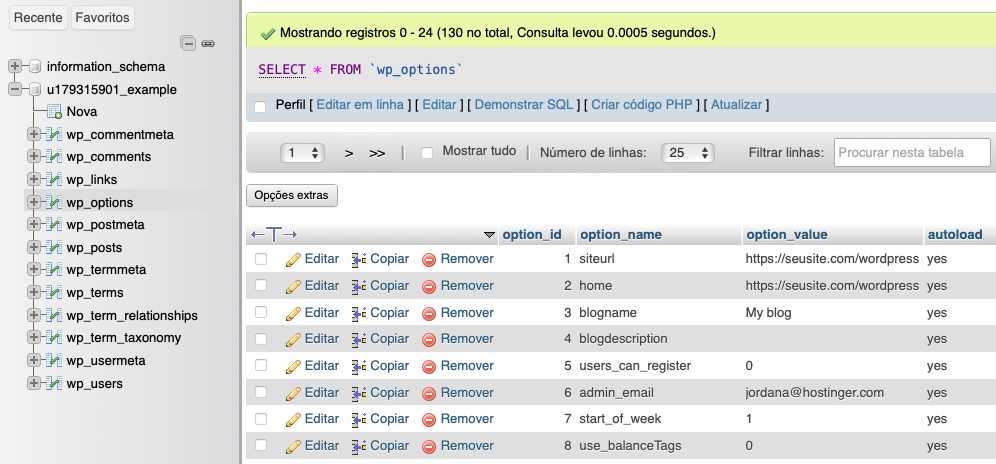Enable the Mostrar tudo checkbox
The image size is (996, 464).
point(427,153)
